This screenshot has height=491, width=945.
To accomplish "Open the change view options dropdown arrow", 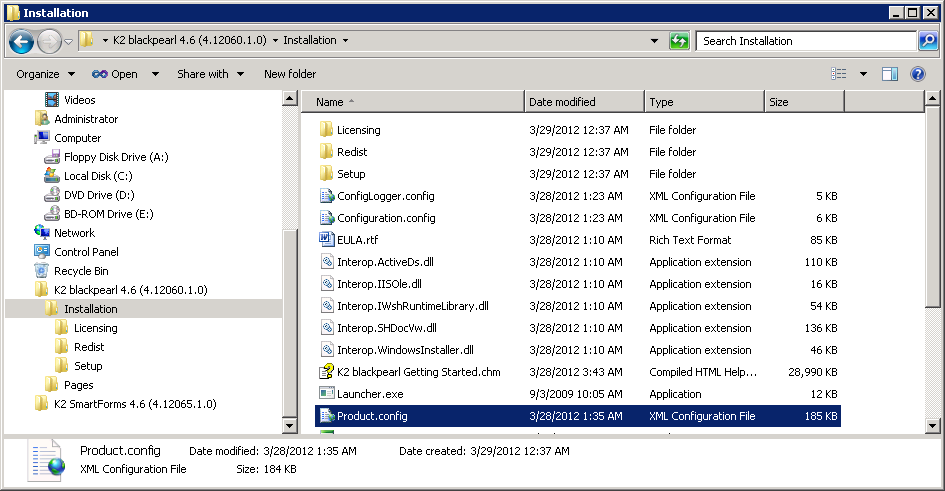I will (862, 74).
